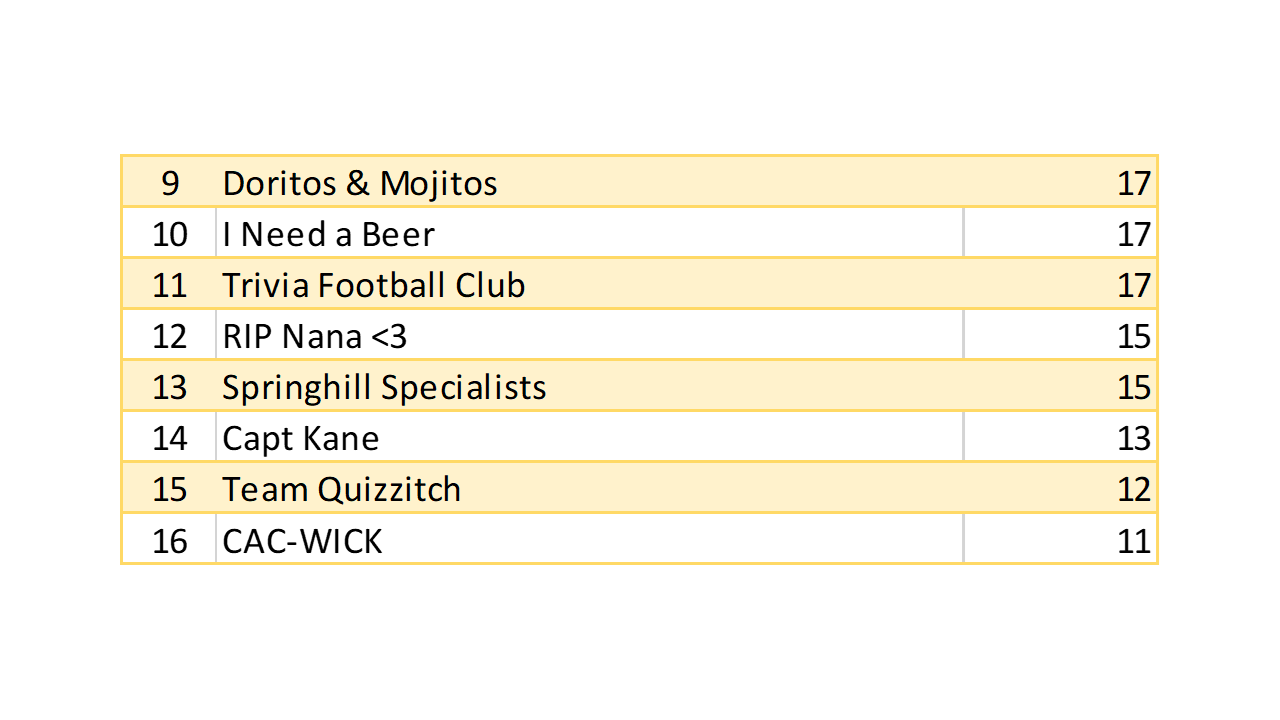Viewport: 1280px width, 720px height.
Task: Select the Capt Kane cell
Action: point(301,438)
